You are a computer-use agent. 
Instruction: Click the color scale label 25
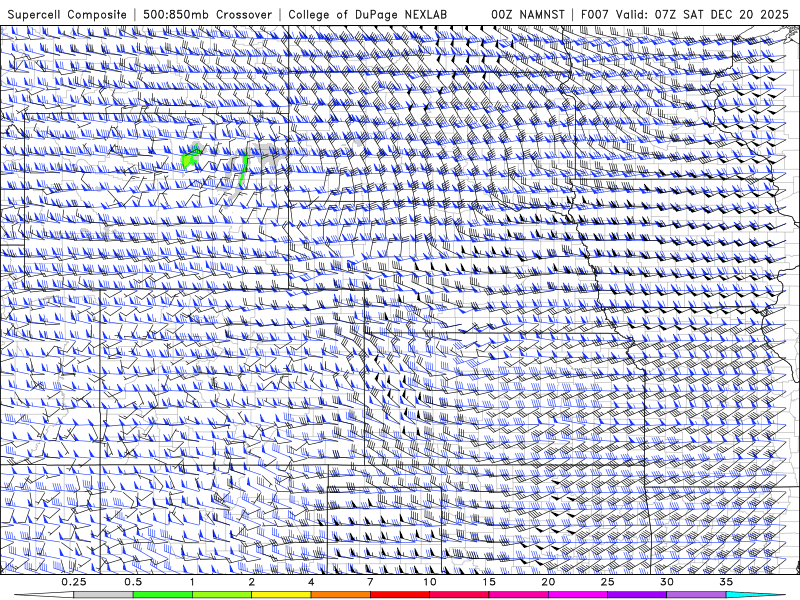[607, 582]
